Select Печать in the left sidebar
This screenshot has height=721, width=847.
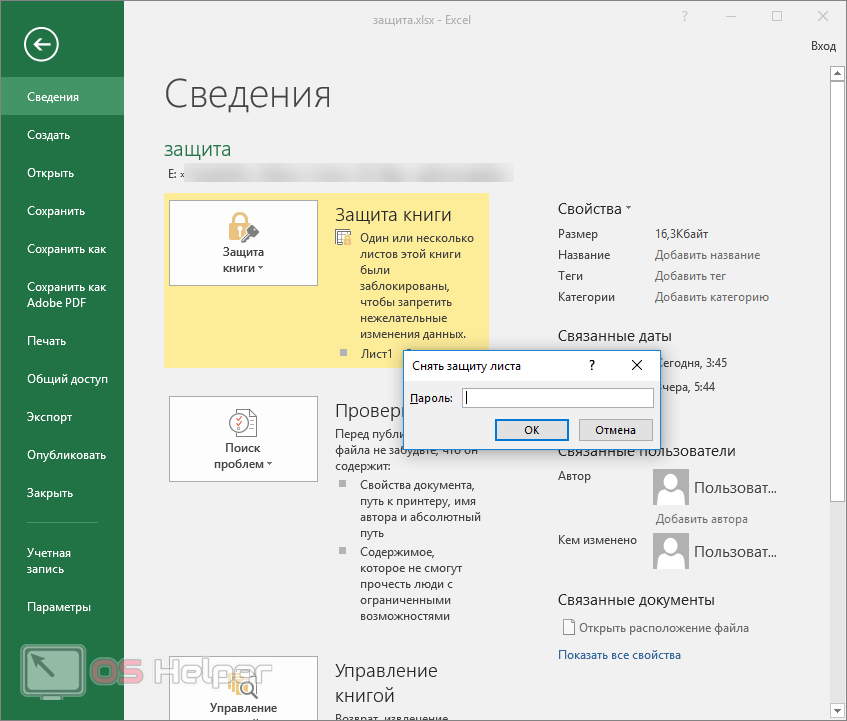[x=46, y=341]
